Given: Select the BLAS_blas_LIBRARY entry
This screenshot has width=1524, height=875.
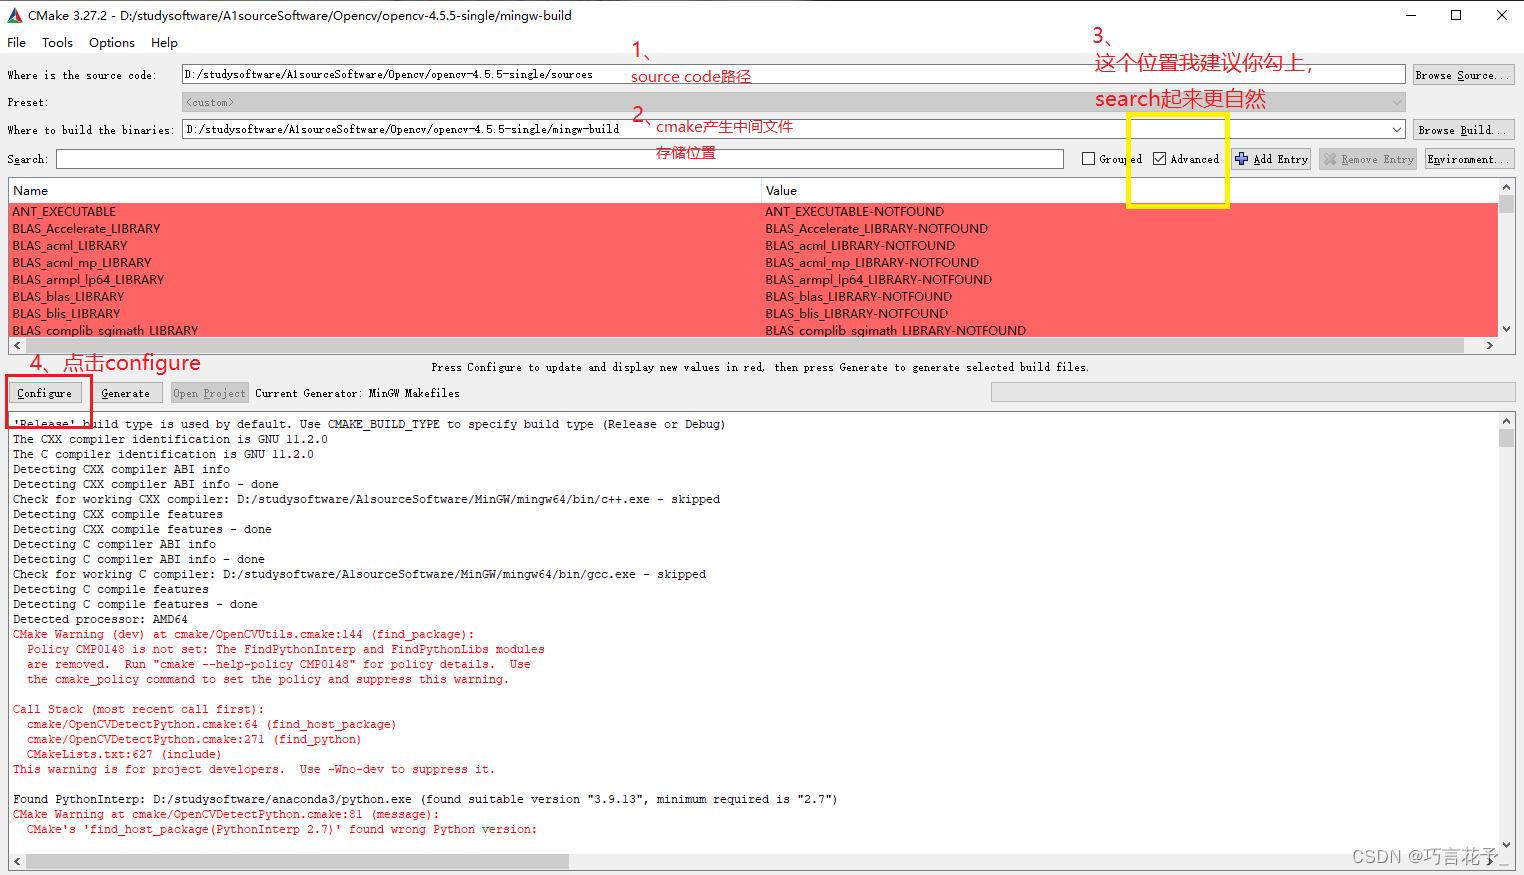Looking at the screenshot, I should 68,297.
